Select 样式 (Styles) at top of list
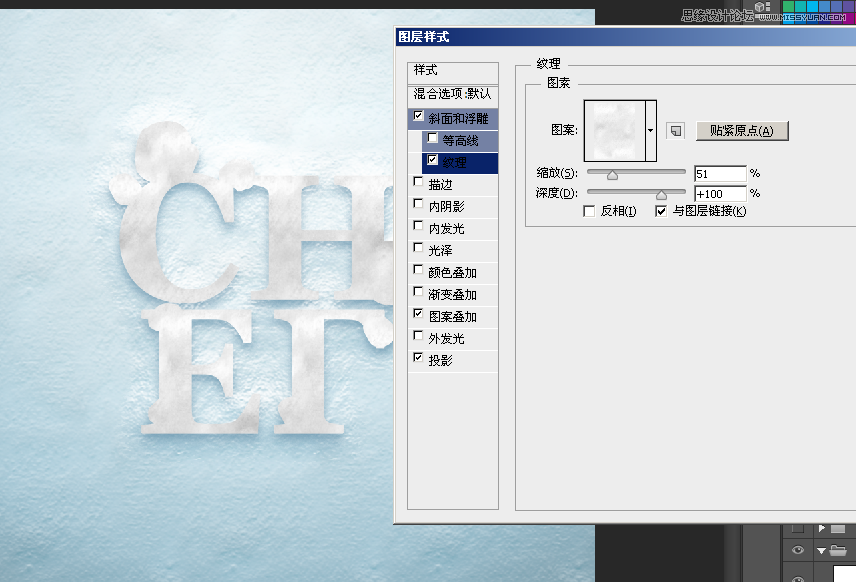The height and width of the screenshot is (582, 856). pos(427,70)
